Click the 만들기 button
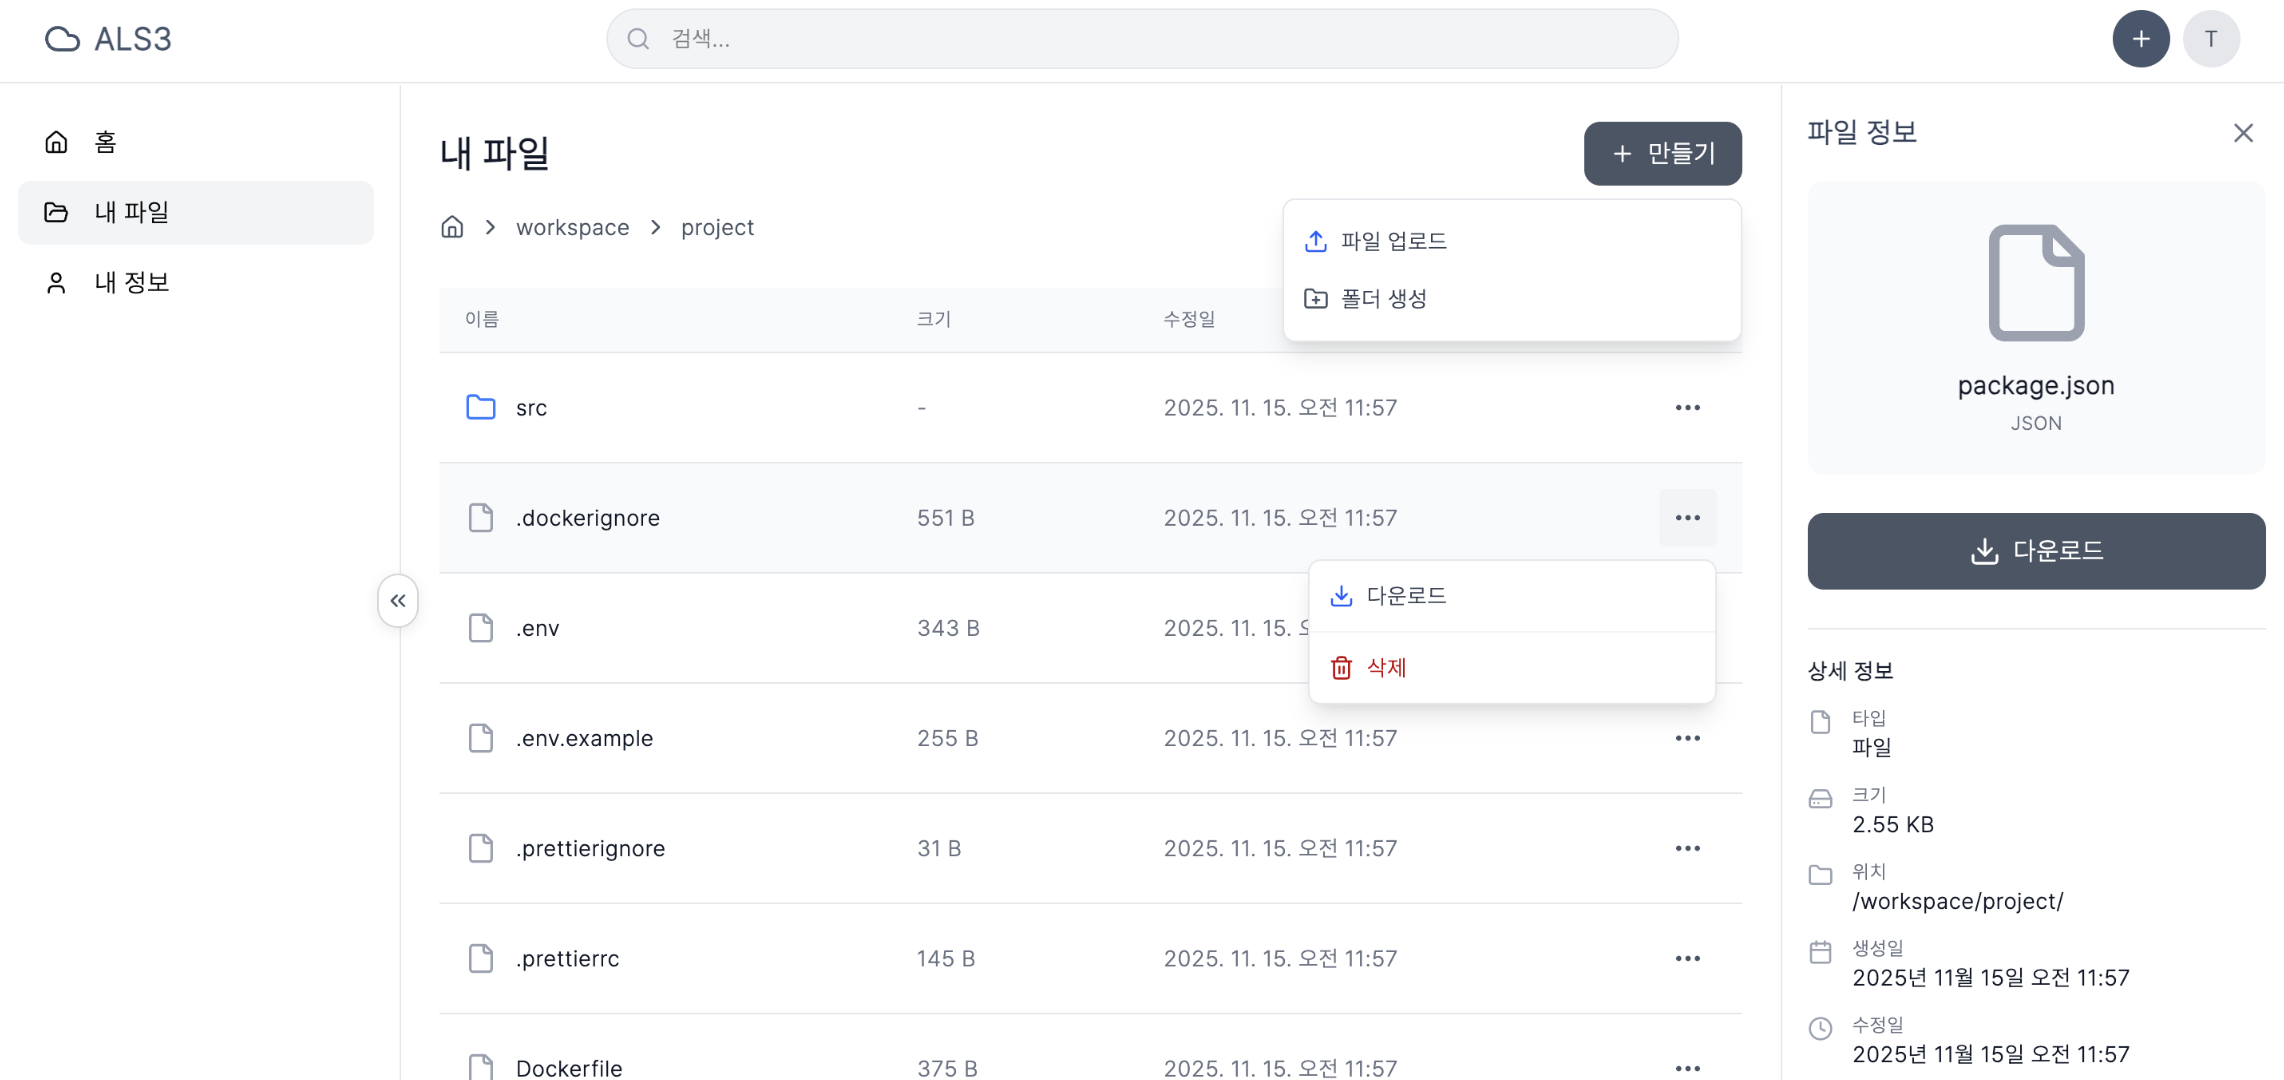 [x=1662, y=153]
